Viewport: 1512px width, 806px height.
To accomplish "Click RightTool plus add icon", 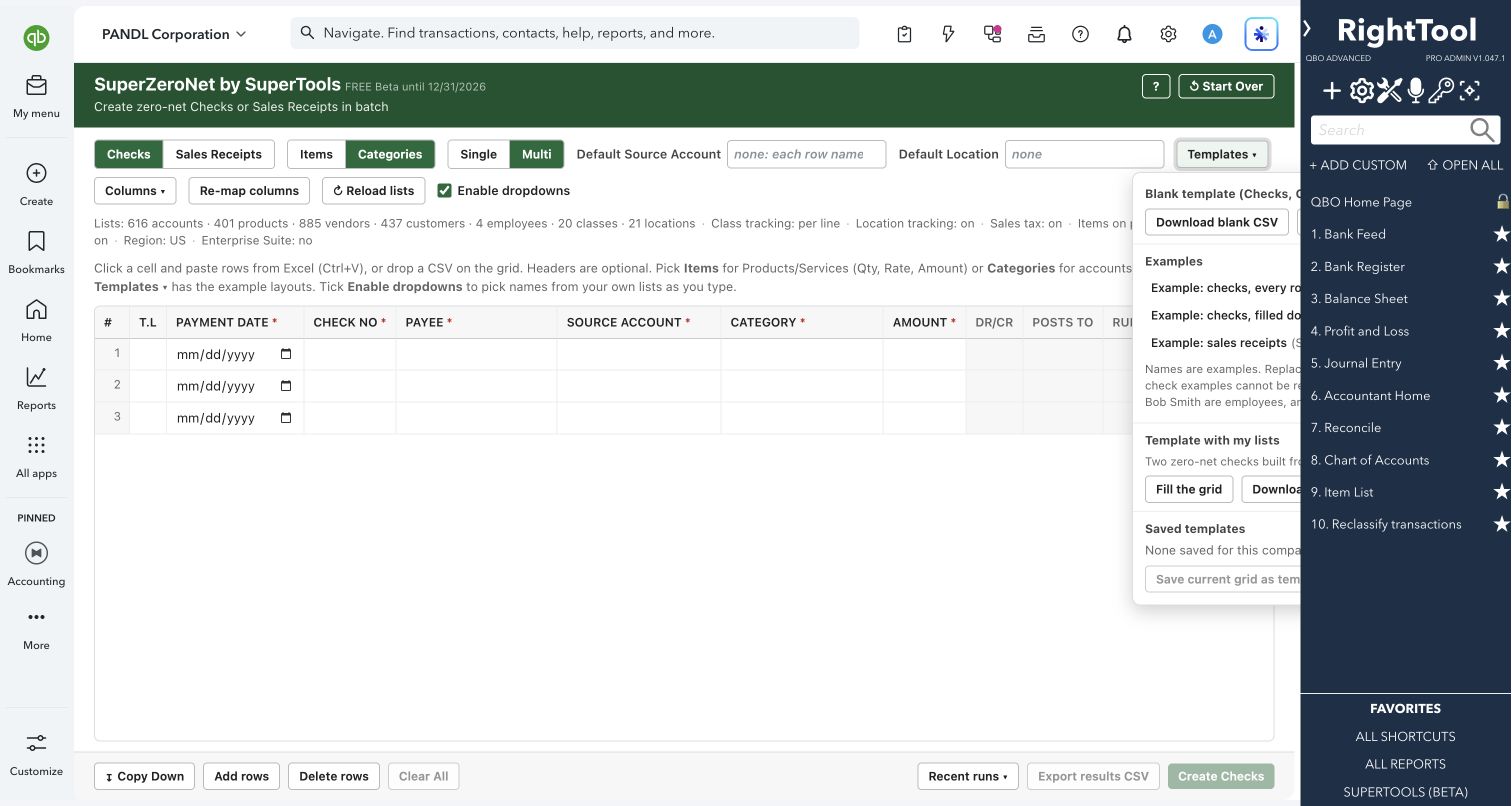I will 1331,92.
